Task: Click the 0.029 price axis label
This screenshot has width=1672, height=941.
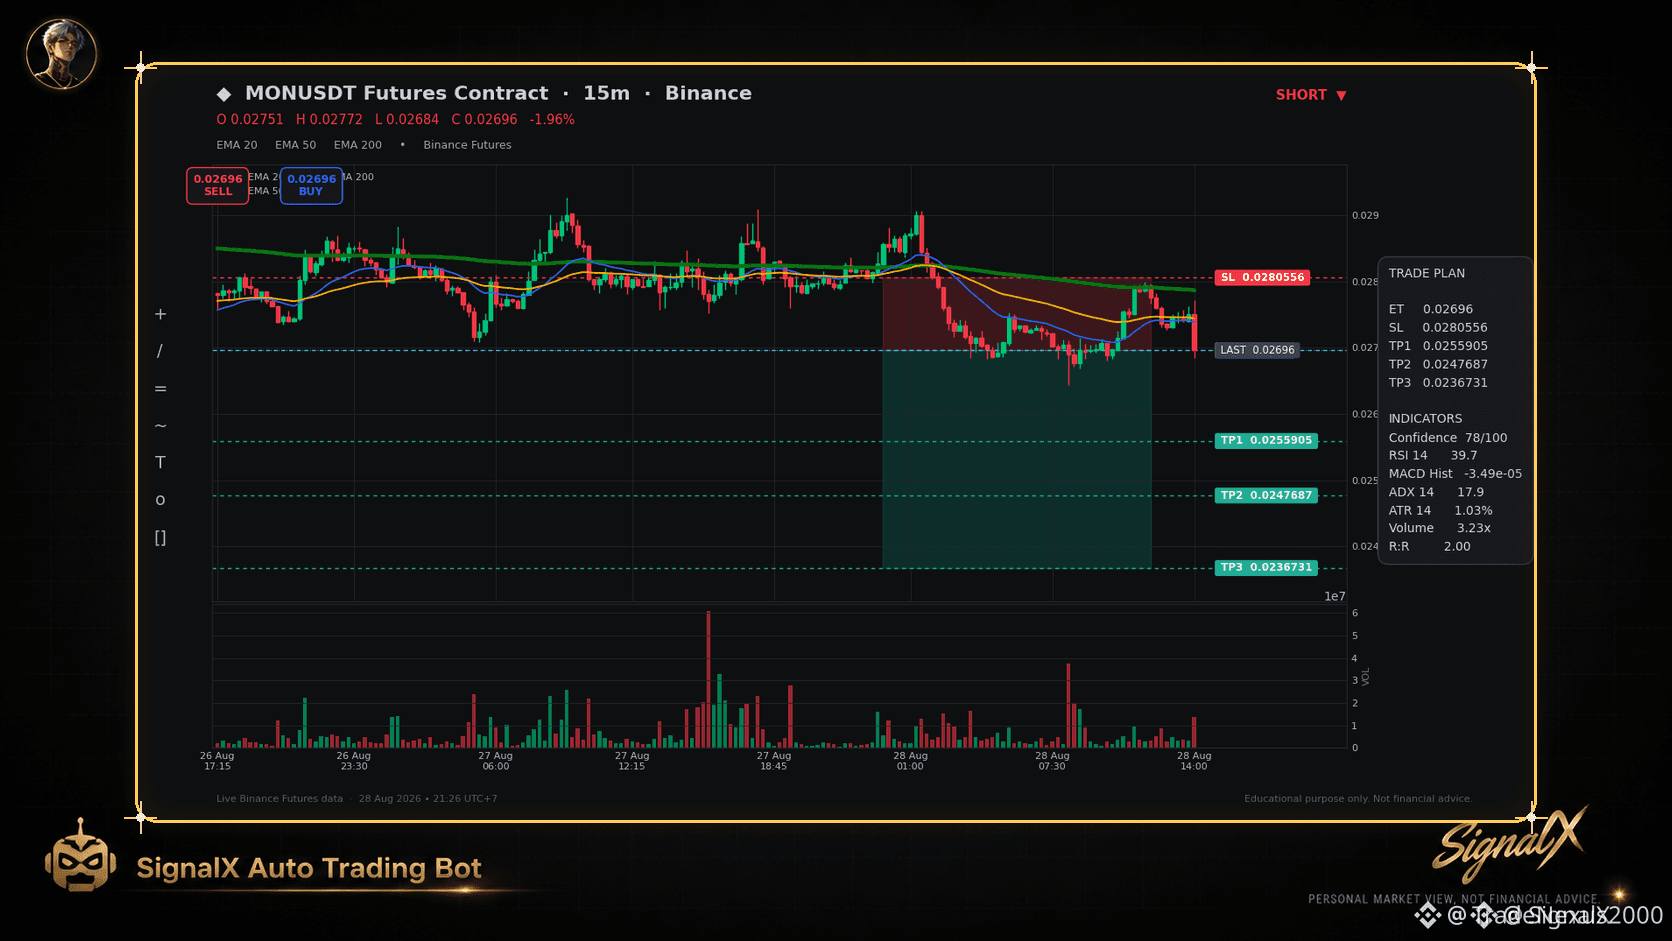Action: point(1365,215)
